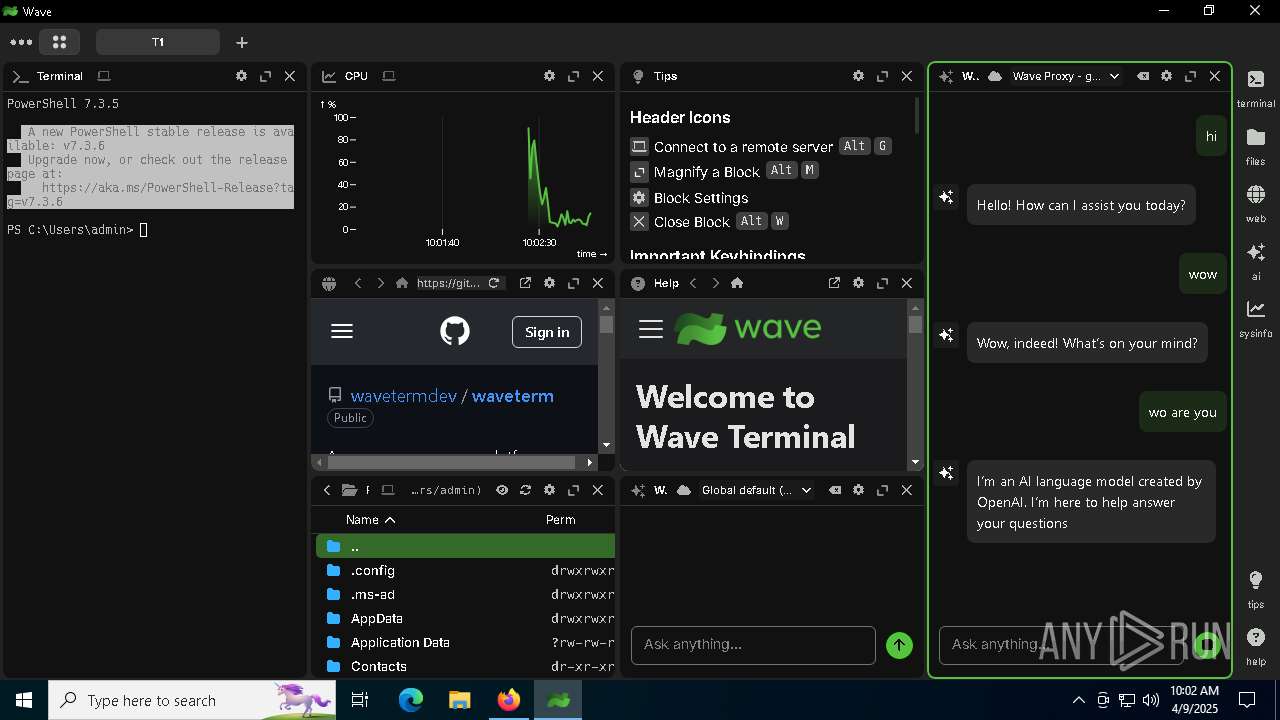Open Tips block settings gear

[x=858, y=76]
